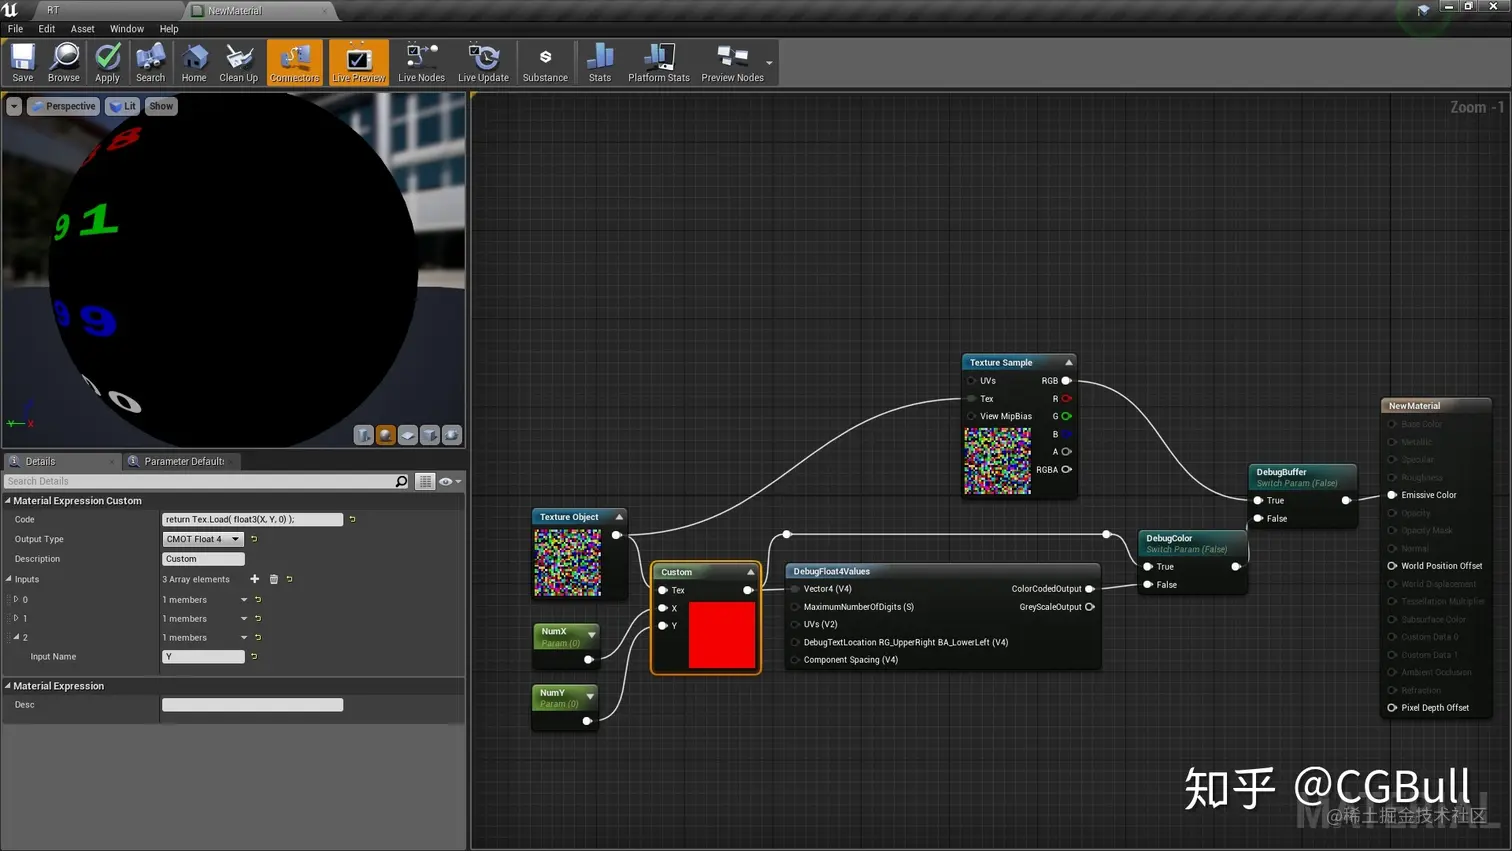The width and height of the screenshot is (1512, 851).
Task: Reset Code property to default
Action: [x=352, y=519]
